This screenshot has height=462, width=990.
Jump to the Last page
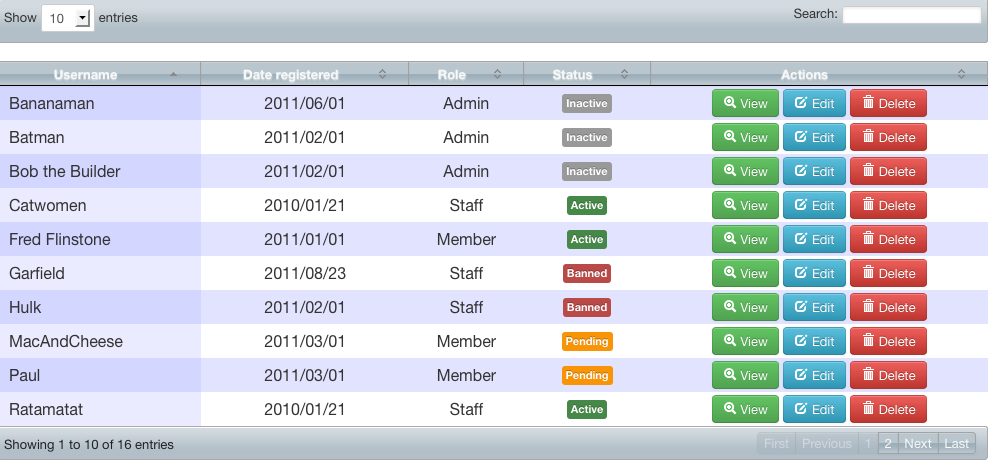tap(957, 444)
